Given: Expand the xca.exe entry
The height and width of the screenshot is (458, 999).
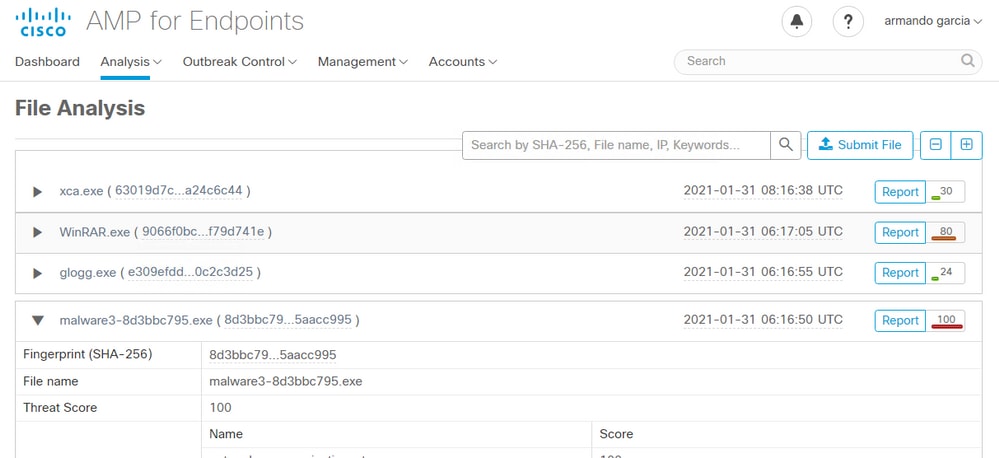Looking at the screenshot, I should pyautogui.click(x=38, y=191).
